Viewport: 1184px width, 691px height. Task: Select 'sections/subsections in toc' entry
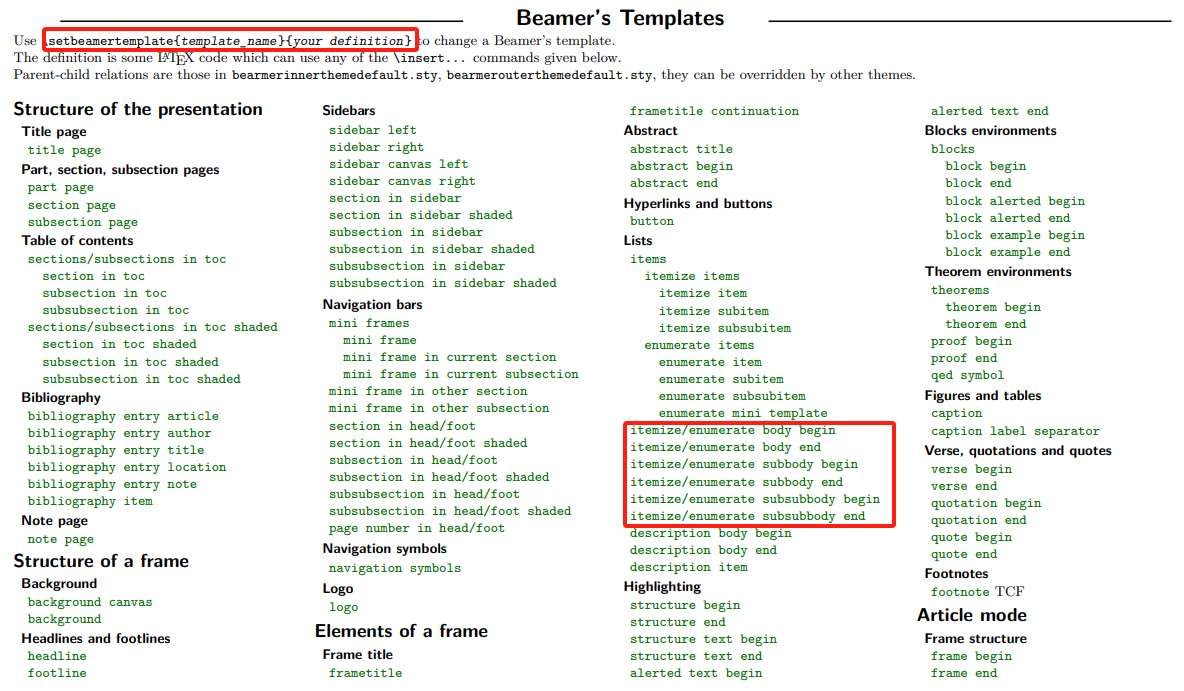[x=127, y=259]
